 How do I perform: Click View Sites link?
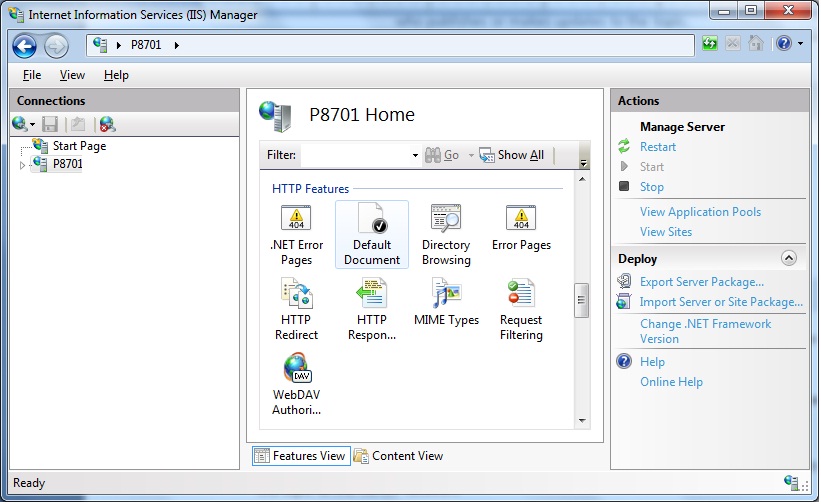point(666,232)
